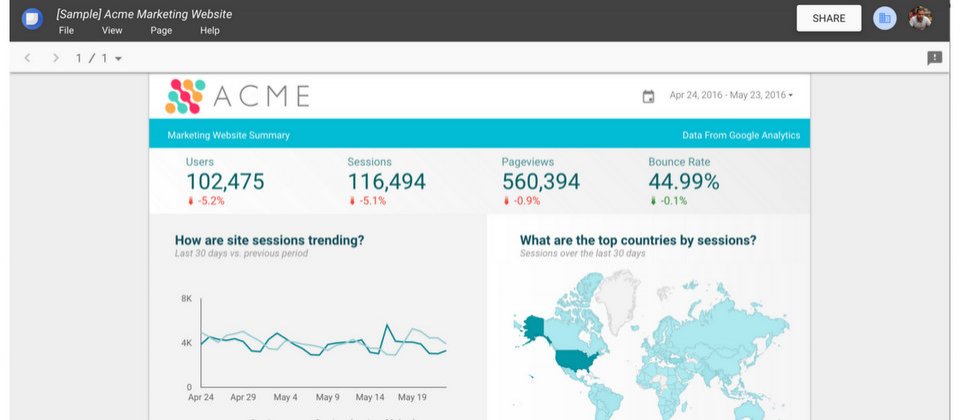The width and height of the screenshot is (960, 420).
Task: Click the -5.2% Users change indicator
Action: [206, 201]
